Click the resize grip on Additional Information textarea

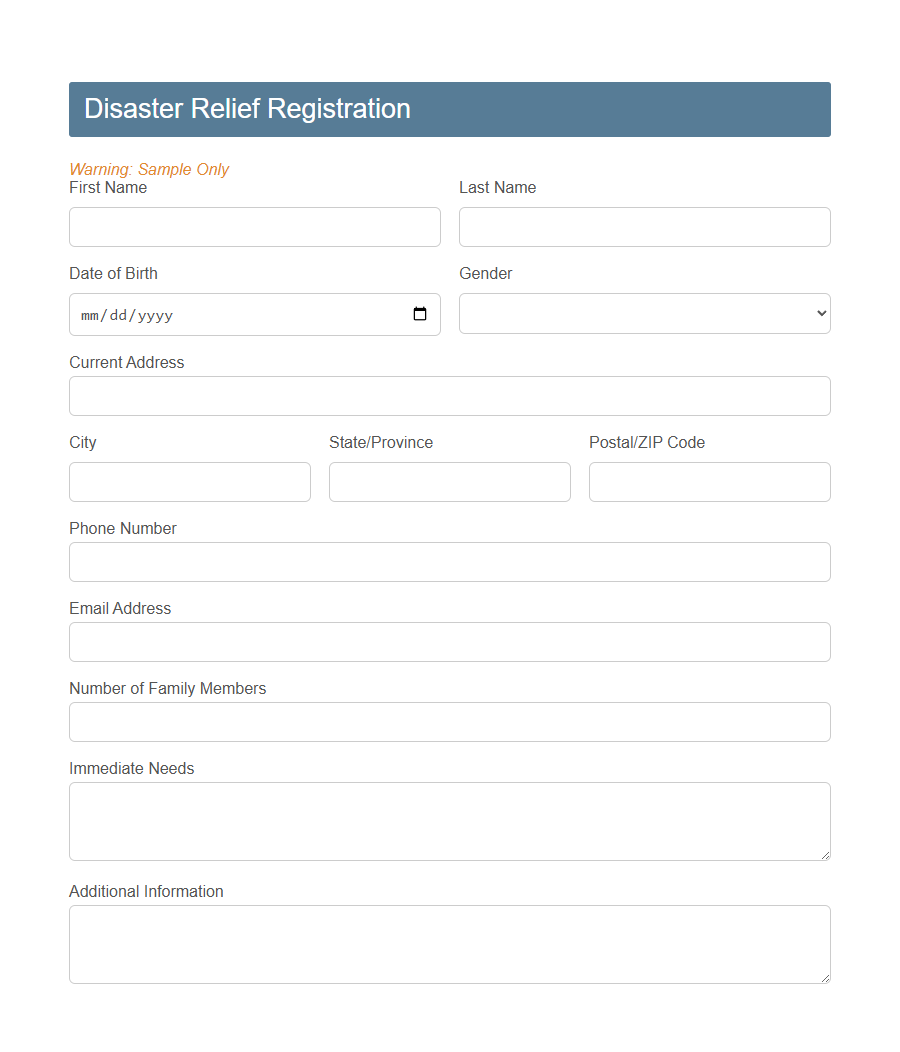pos(825,978)
